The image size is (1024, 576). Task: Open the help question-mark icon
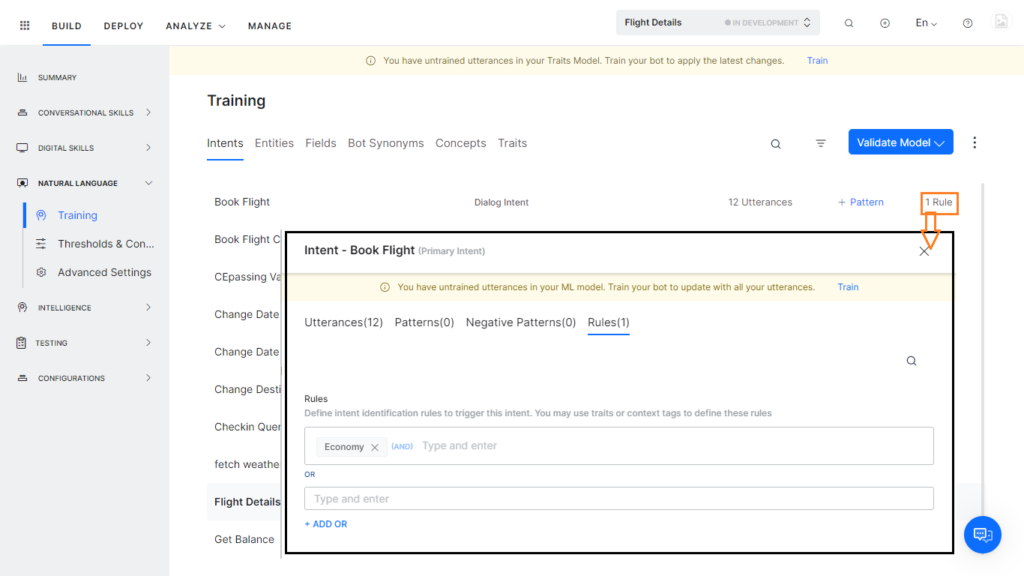coord(966,22)
